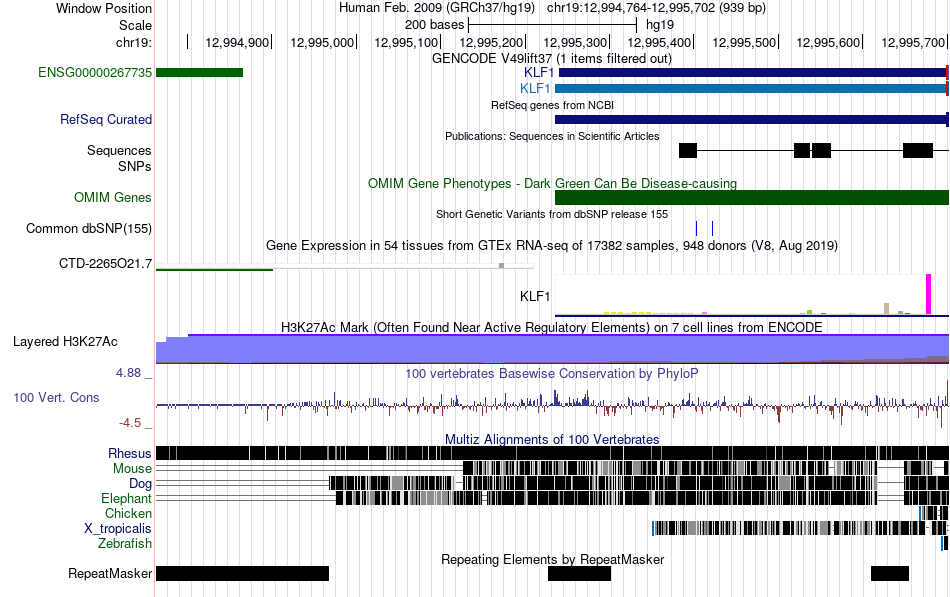The height and width of the screenshot is (597, 950).
Task: Click the GENCODE V49lift37 track title
Action: pos(552,59)
